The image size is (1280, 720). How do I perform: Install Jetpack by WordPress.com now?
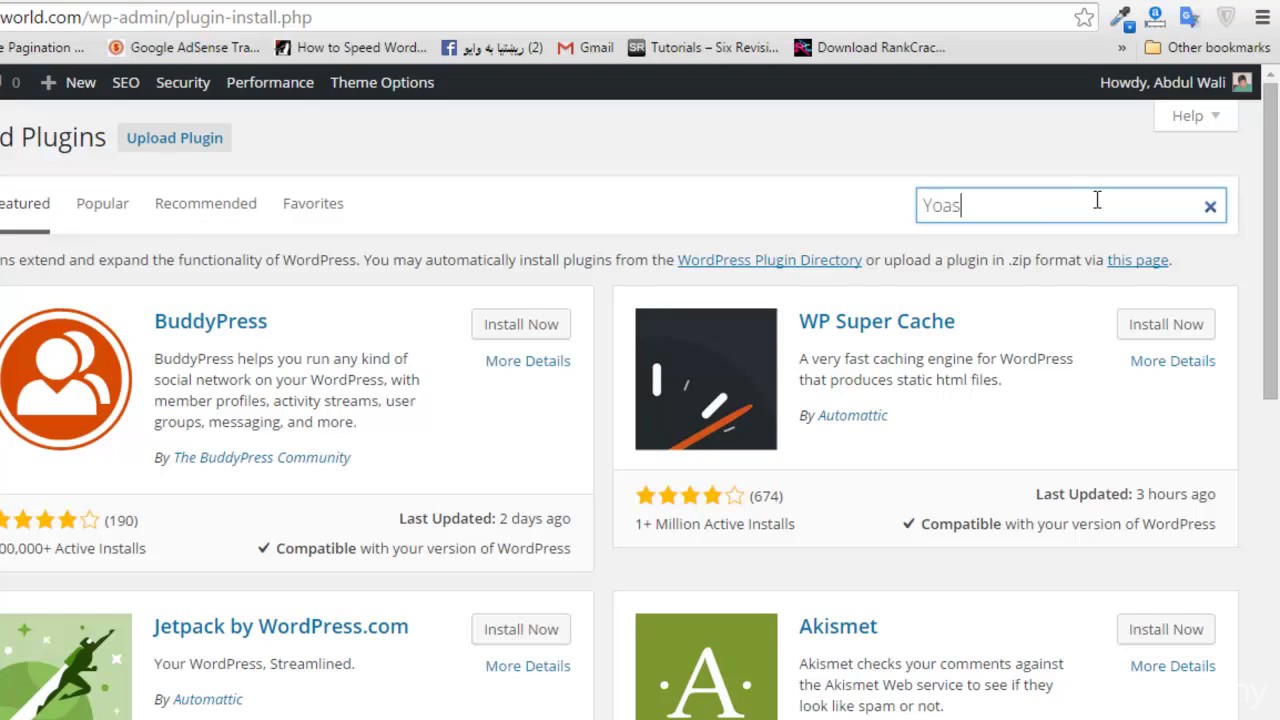pos(521,629)
